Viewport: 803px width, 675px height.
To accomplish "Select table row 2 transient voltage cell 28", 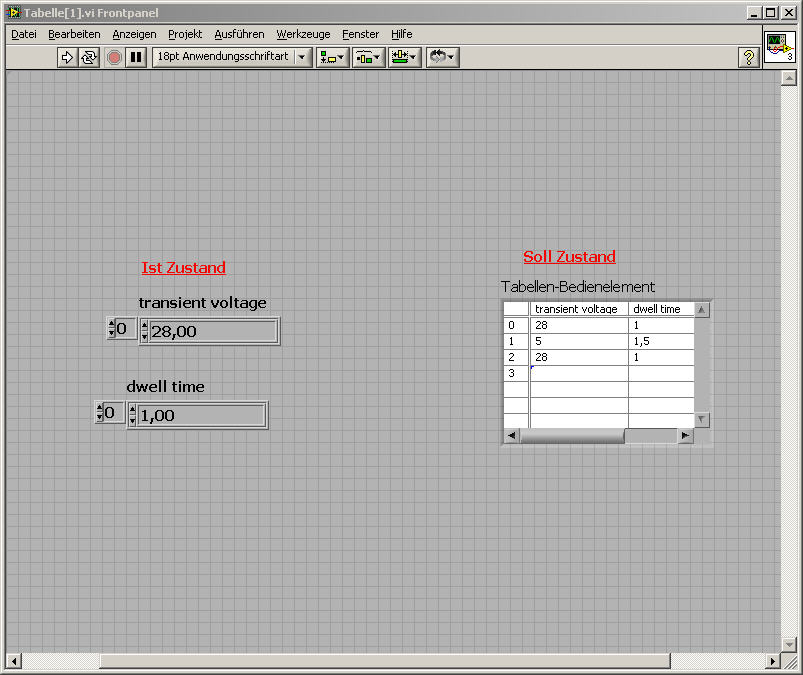I will point(579,357).
